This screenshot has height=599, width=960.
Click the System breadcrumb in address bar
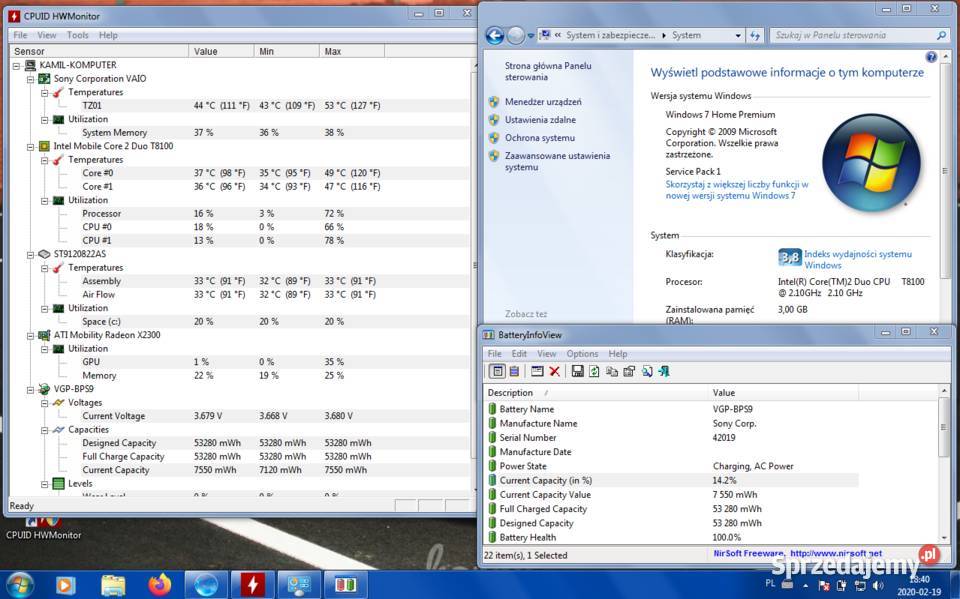click(x=686, y=36)
